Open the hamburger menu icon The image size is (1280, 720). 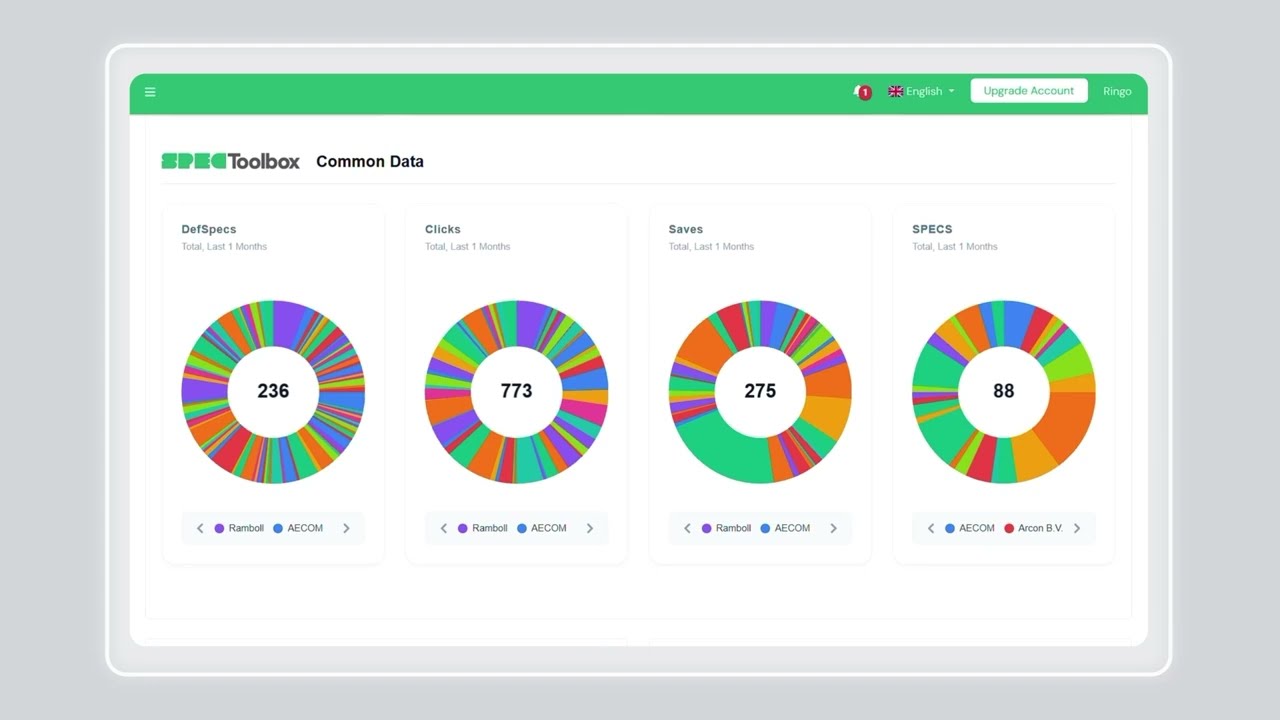tap(150, 92)
